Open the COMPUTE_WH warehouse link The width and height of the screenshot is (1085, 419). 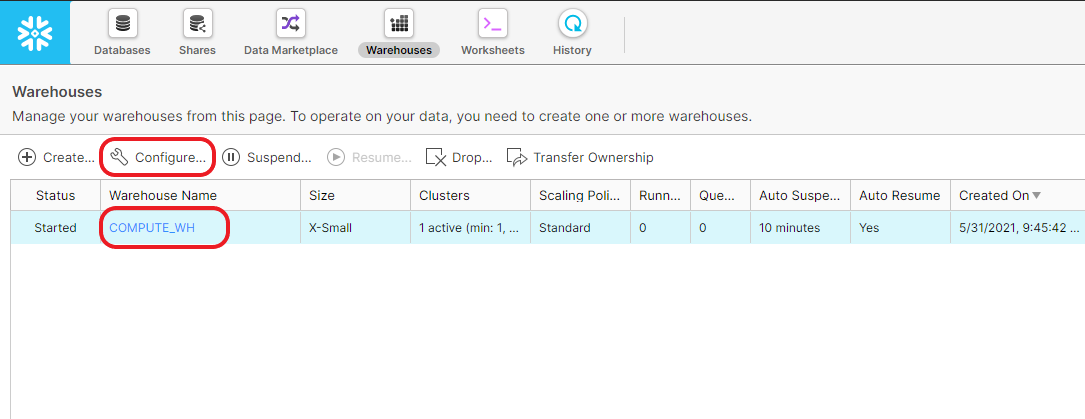[x=152, y=228]
